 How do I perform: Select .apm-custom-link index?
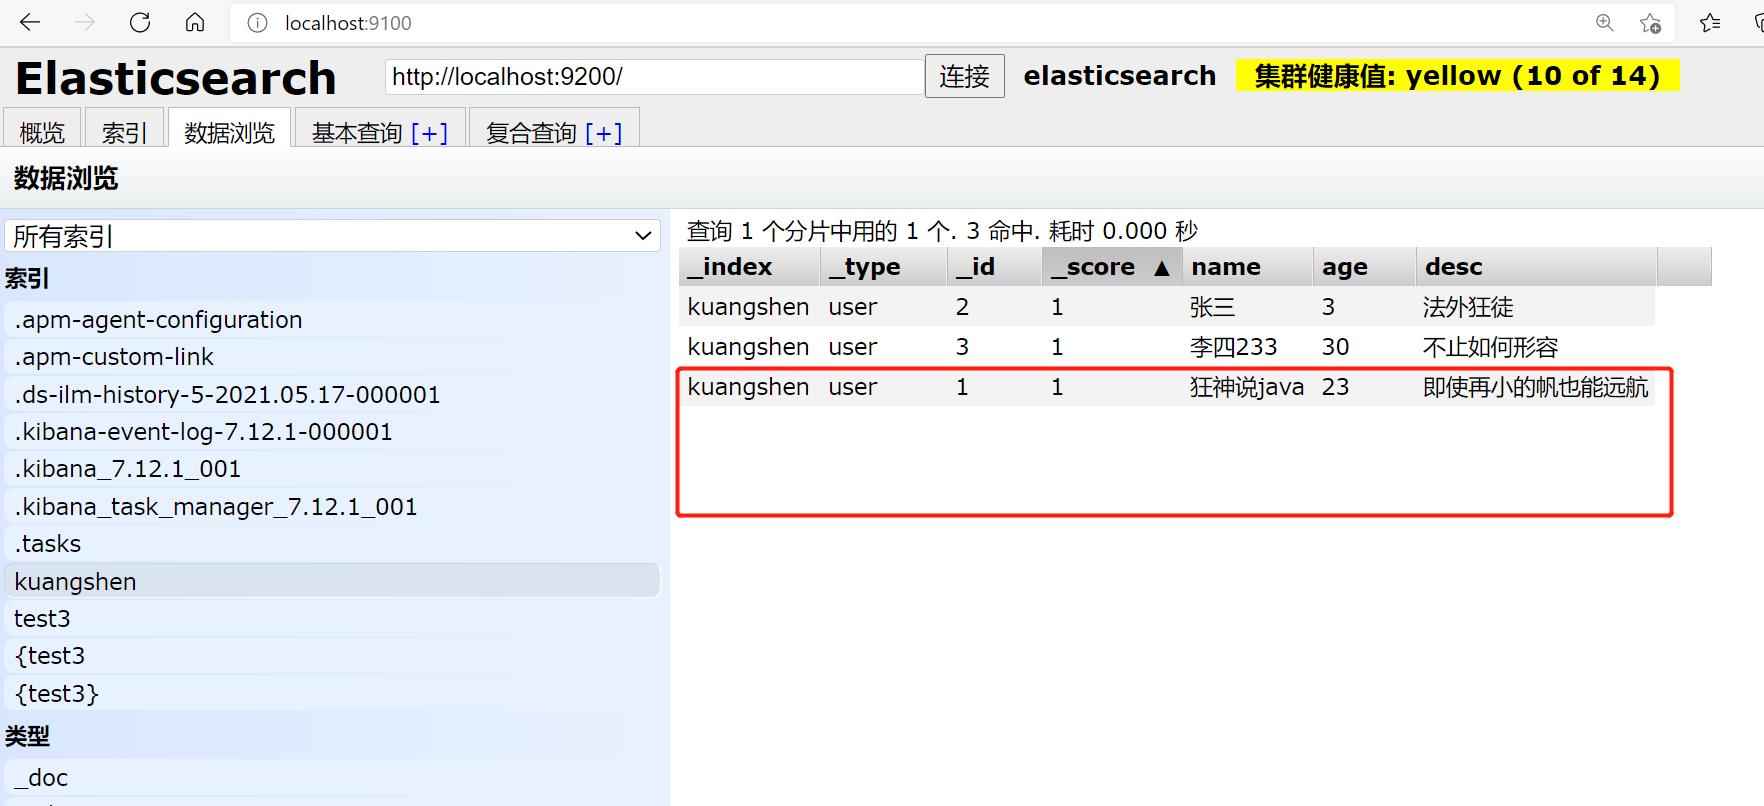[x=332, y=357]
